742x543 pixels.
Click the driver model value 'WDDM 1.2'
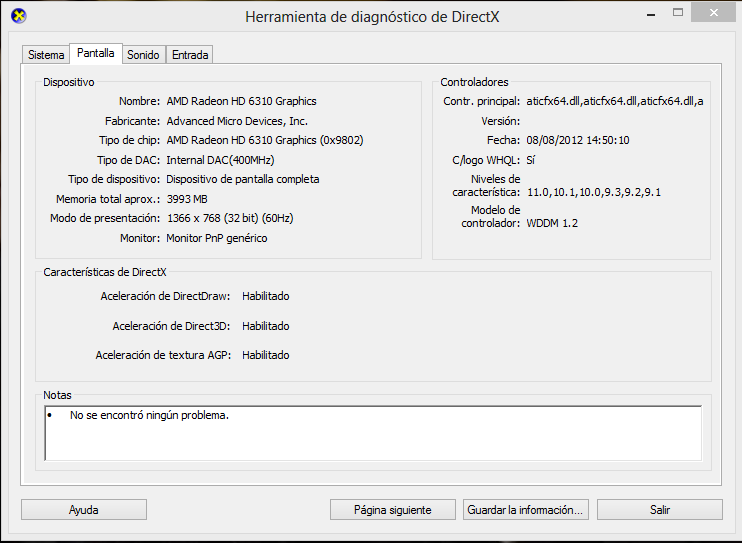click(552, 223)
